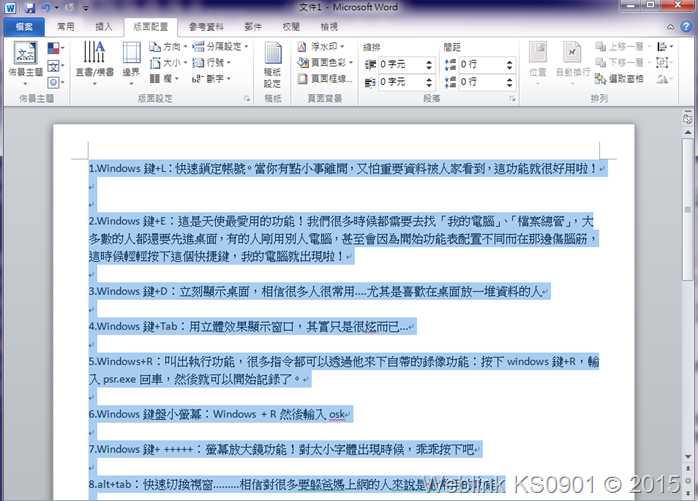This screenshot has height=501, width=698.
Task: Click the Redo icon
Action: coord(69,8)
